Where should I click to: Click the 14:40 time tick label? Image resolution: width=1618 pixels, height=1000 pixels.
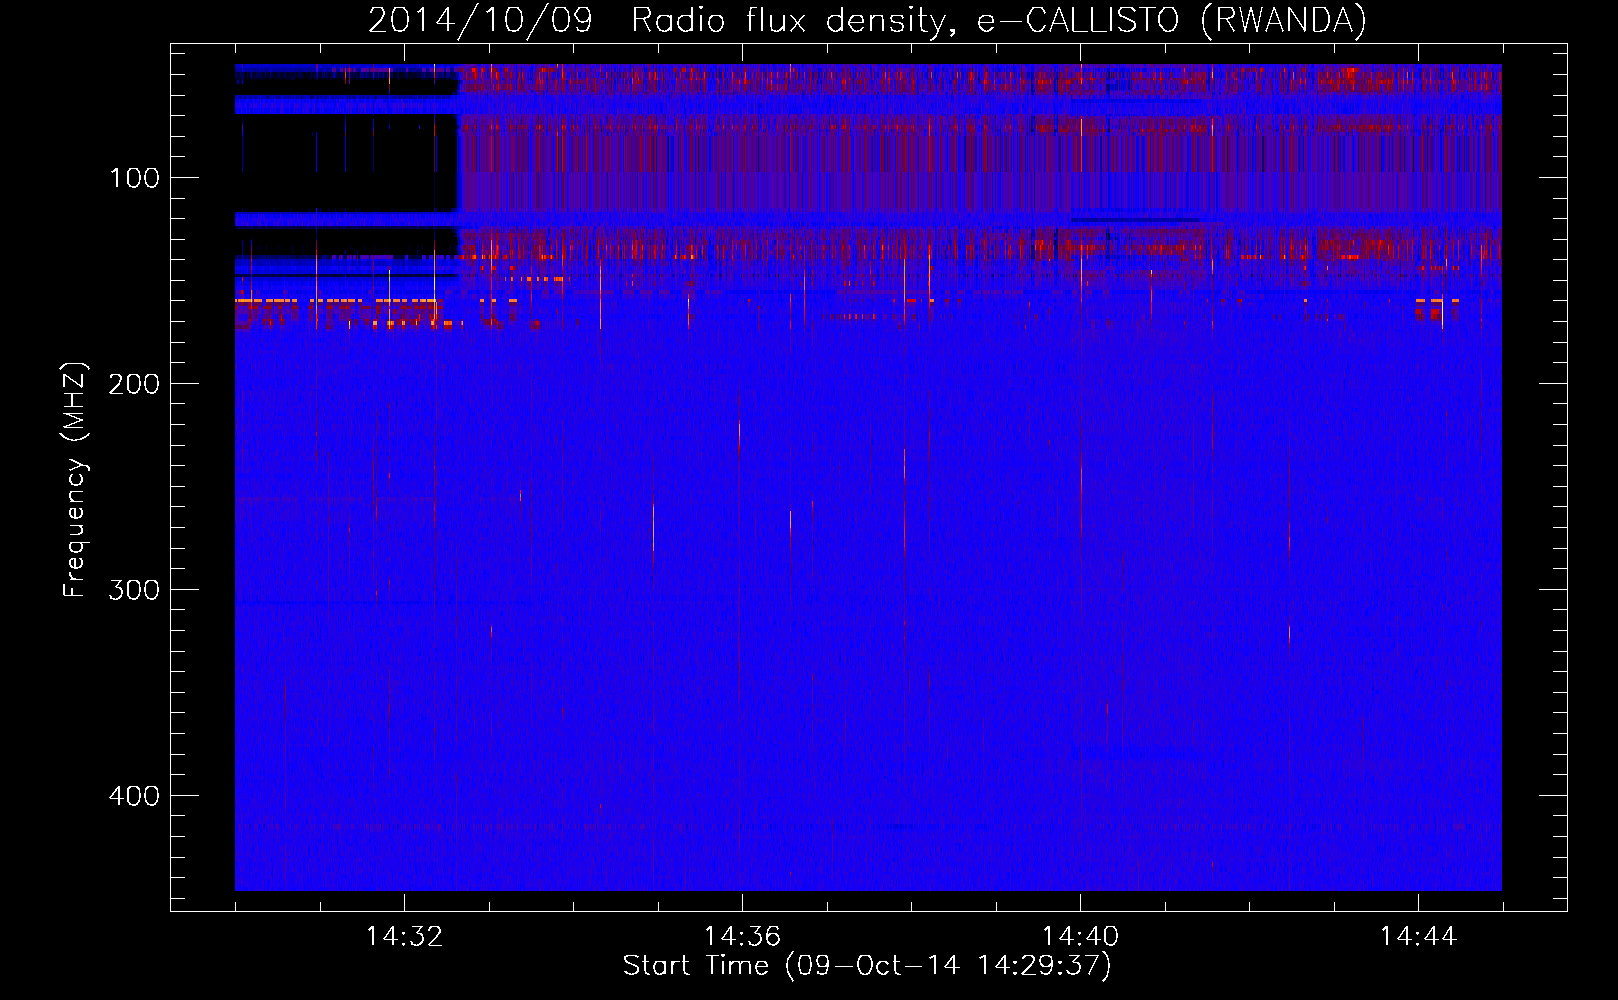click(x=1080, y=937)
